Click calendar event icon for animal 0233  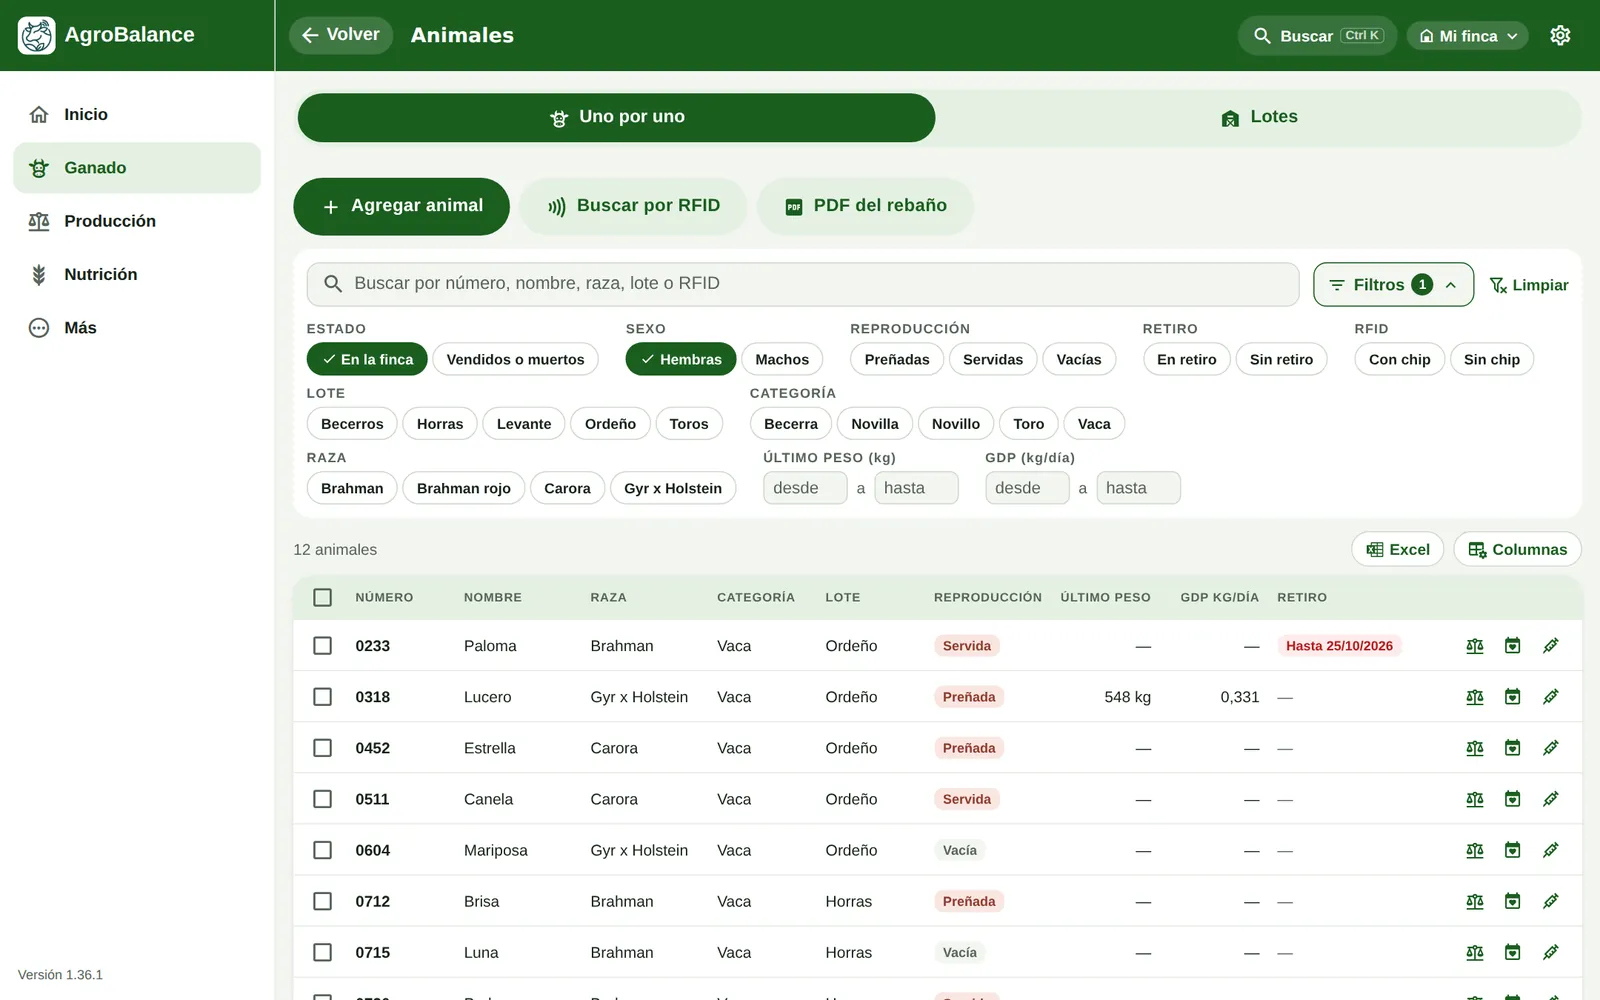[x=1513, y=646]
